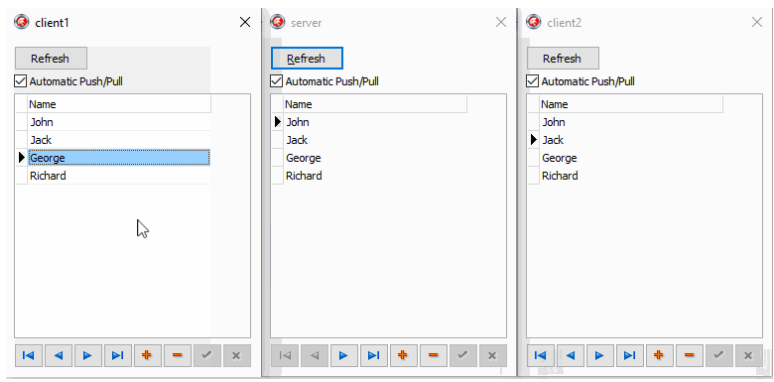Go to previous record in server navigator
This screenshot has width=774, height=382.
[x=314, y=355]
